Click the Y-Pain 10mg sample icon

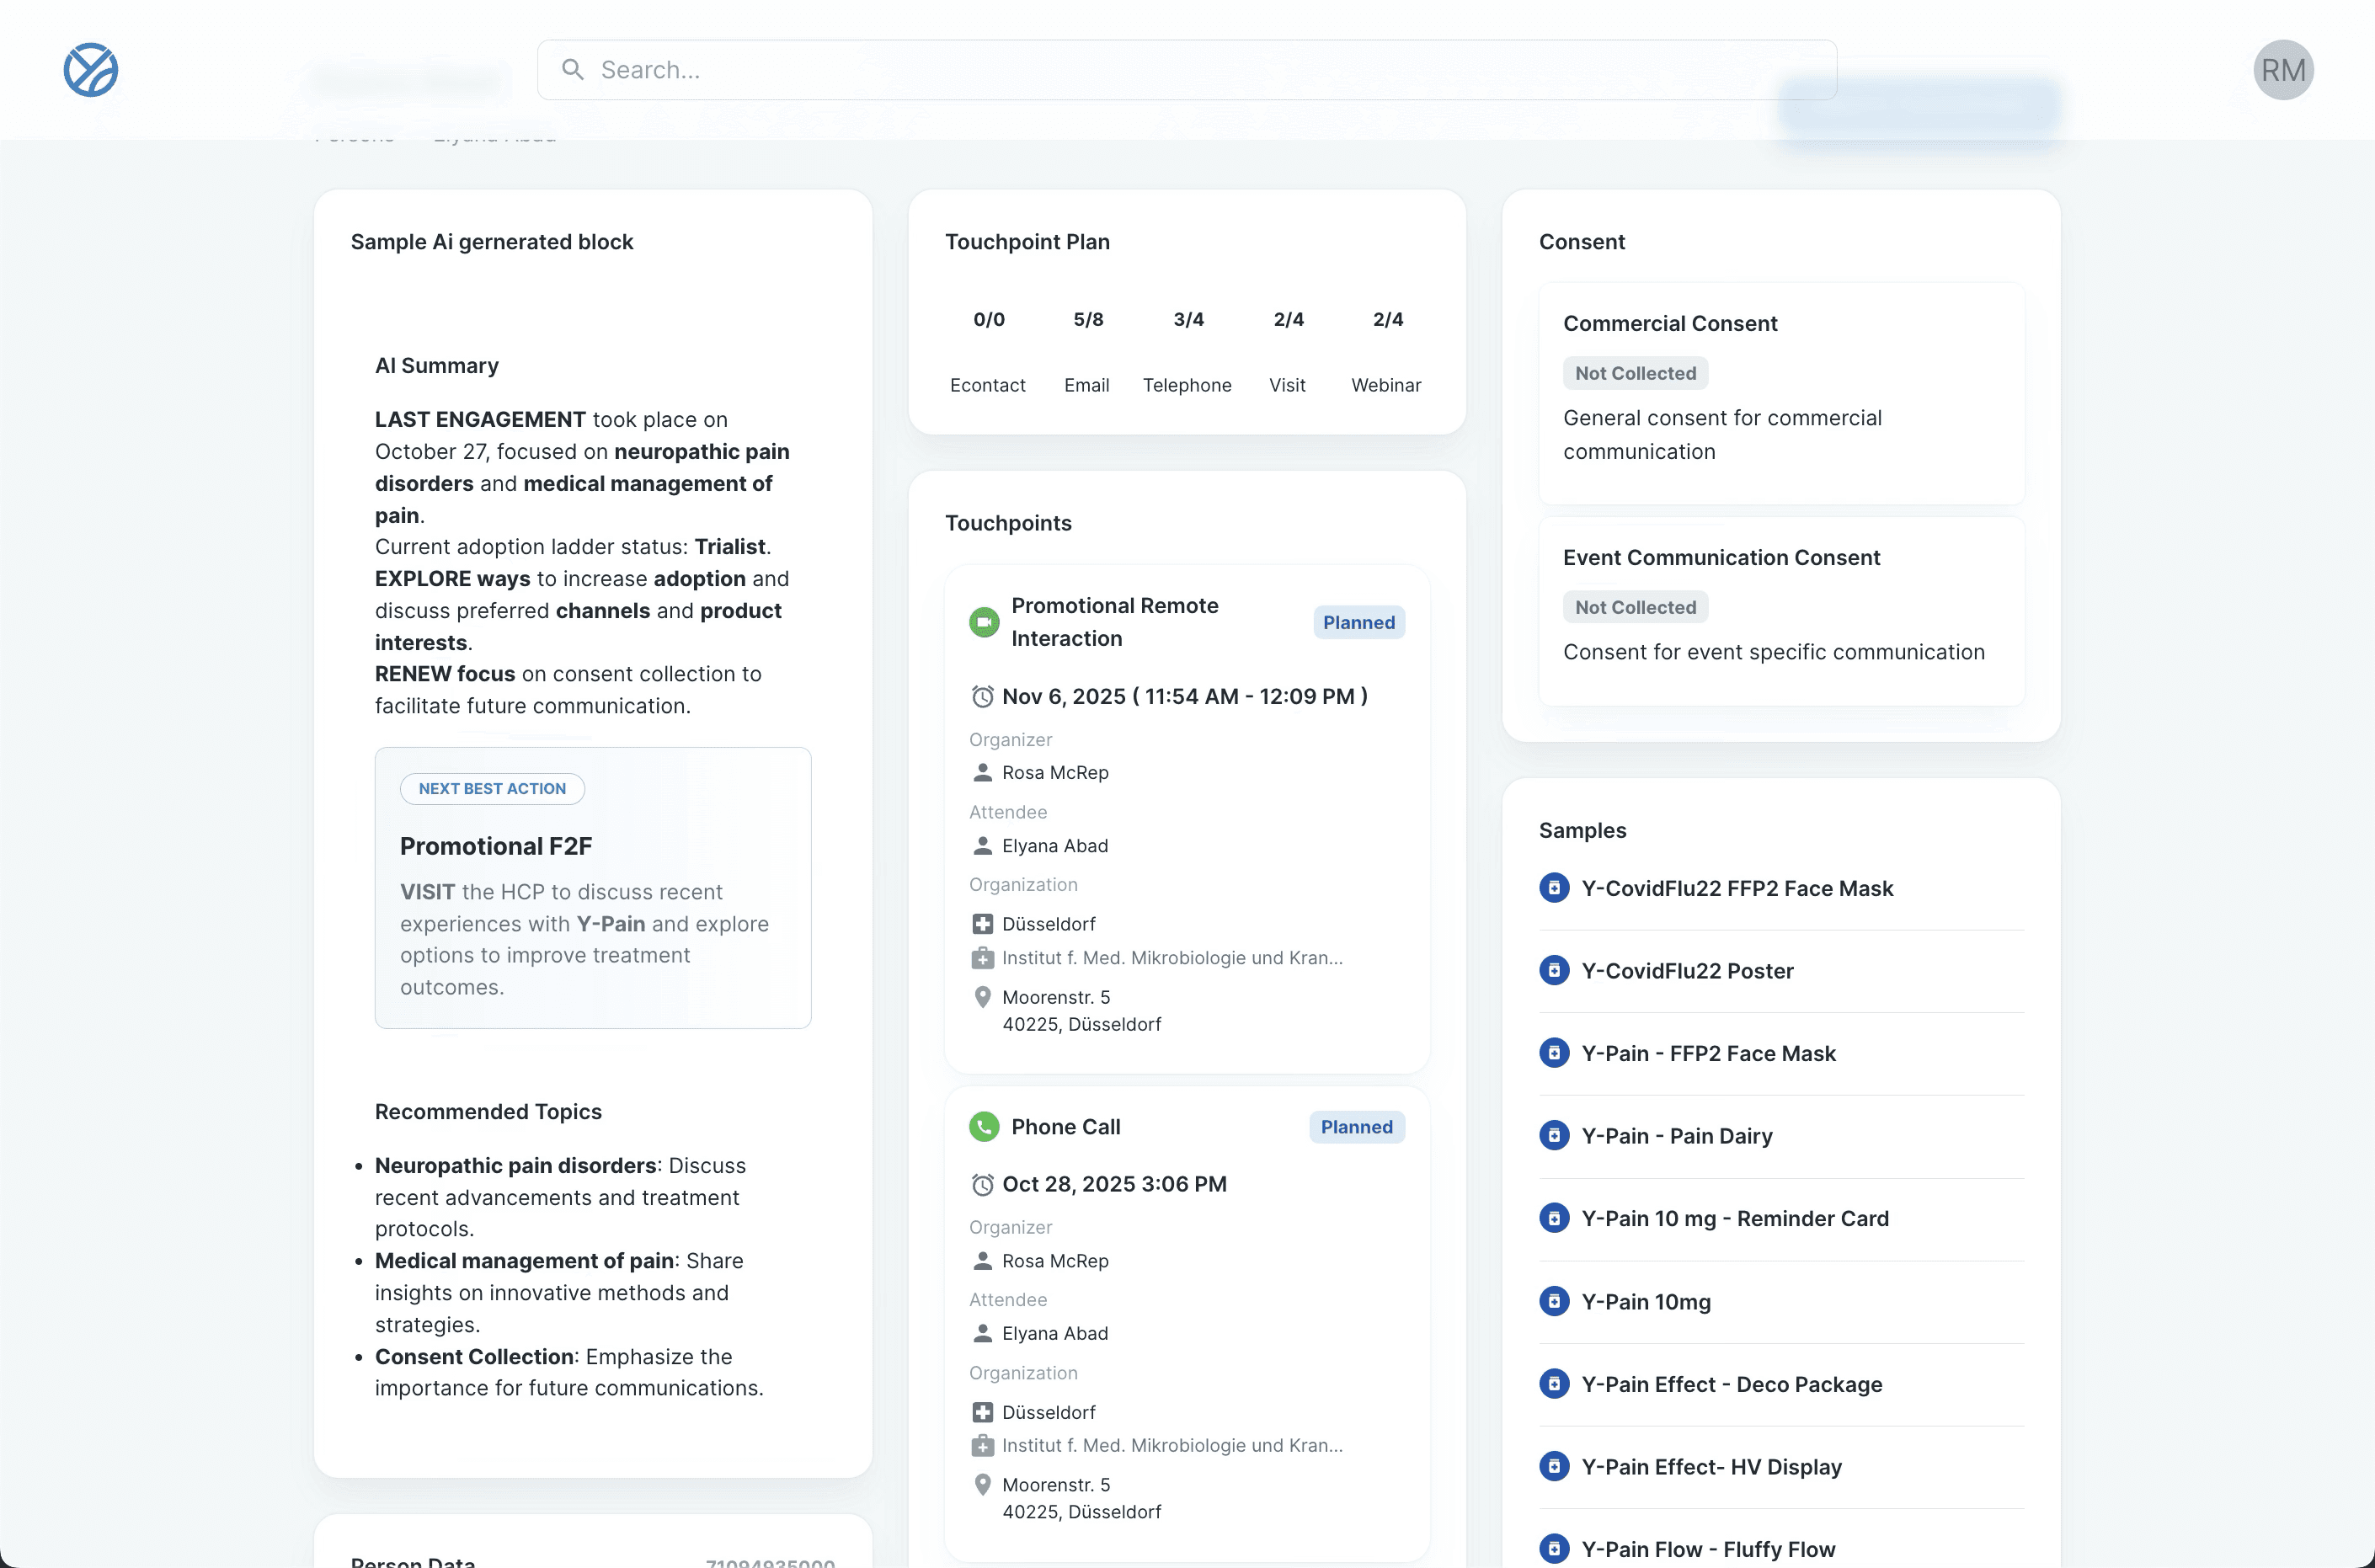tap(1553, 1301)
